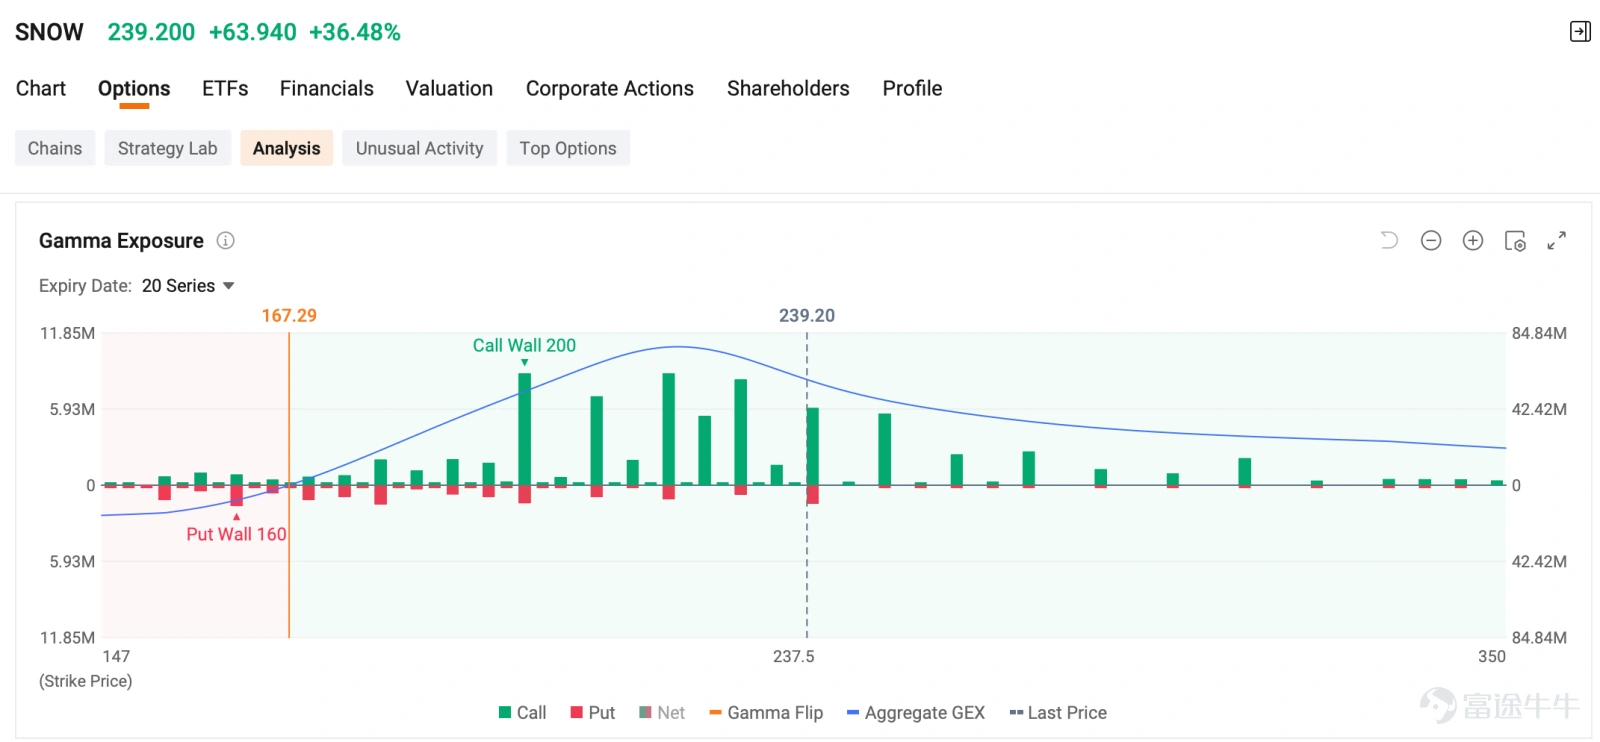Click the 350 strike axis label

tap(1492, 657)
